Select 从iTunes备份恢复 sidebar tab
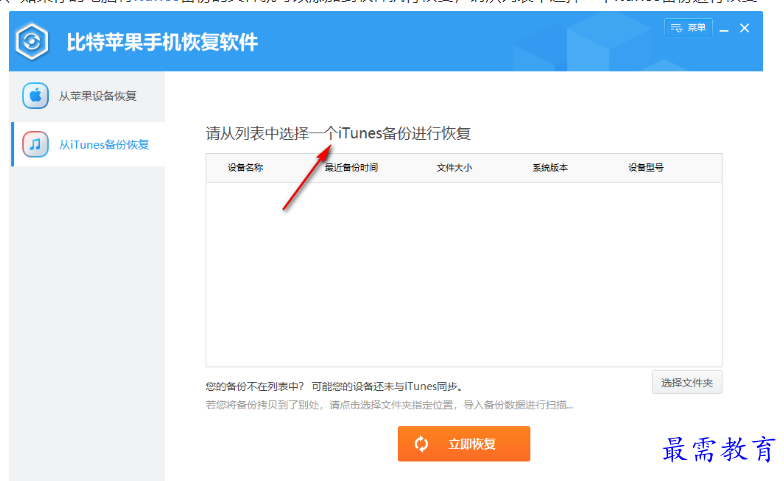The width and height of the screenshot is (784, 481). [88, 144]
